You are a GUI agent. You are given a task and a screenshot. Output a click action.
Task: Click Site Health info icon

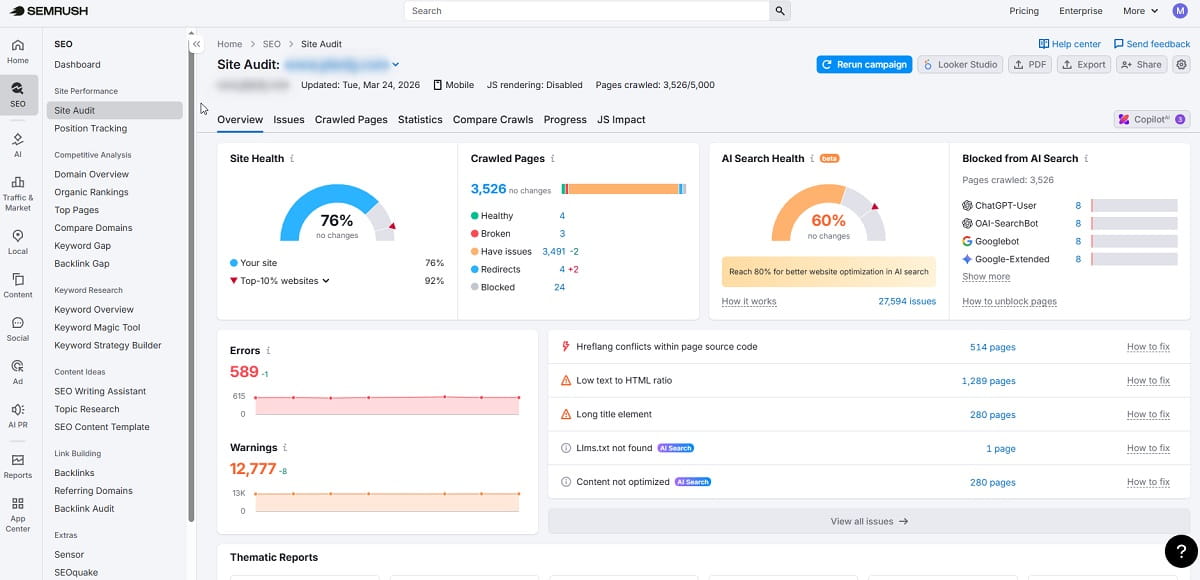pyautogui.click(x=292, y=159)
